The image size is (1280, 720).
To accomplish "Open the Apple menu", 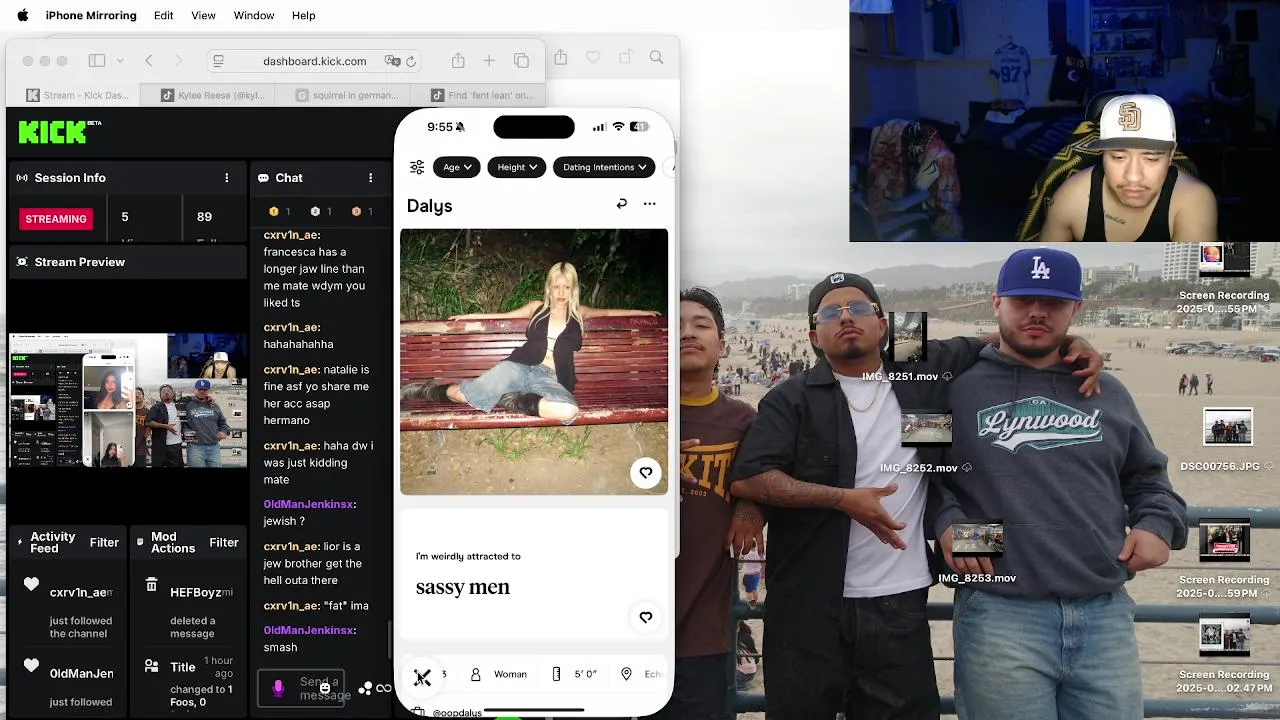I will pyautogui.click(x=22, y=15).
